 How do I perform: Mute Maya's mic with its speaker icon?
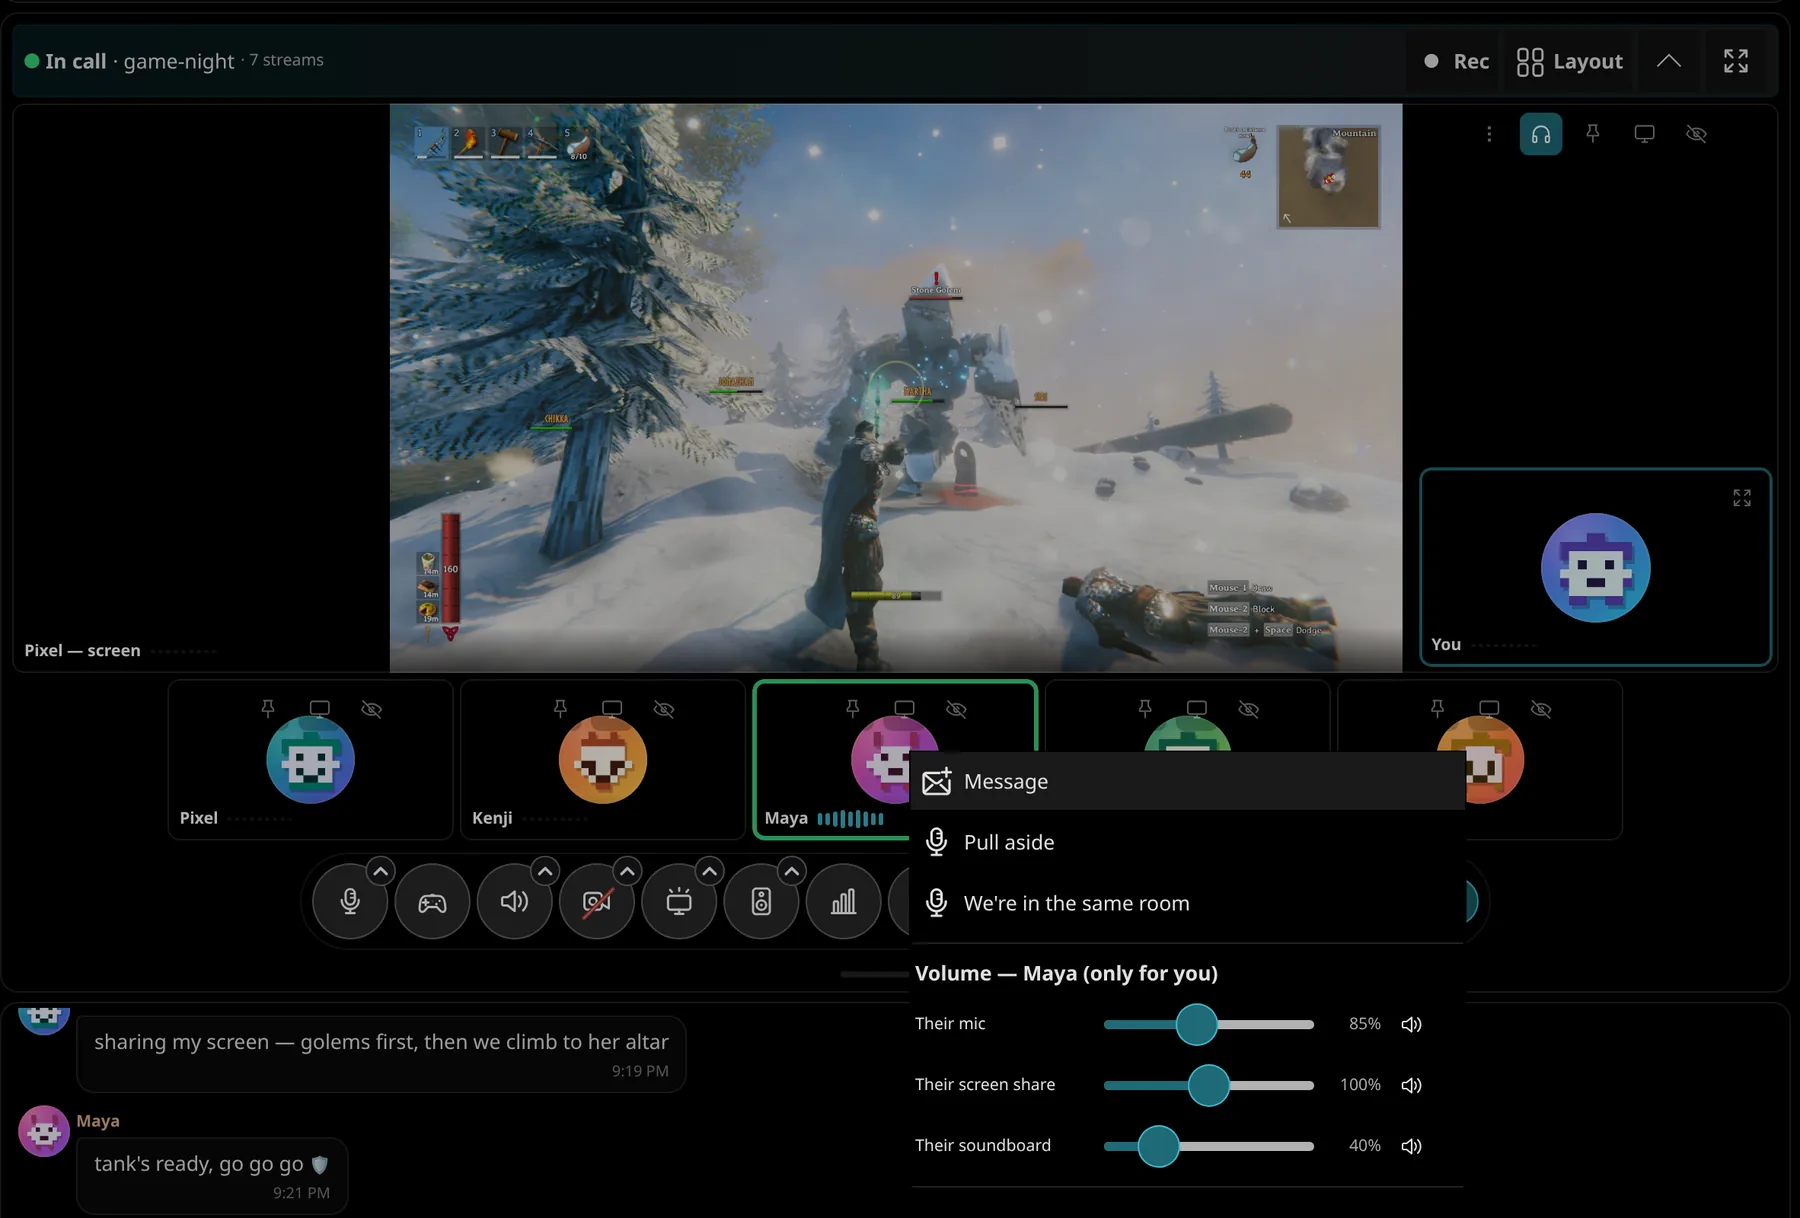tap(1411, 1024)
